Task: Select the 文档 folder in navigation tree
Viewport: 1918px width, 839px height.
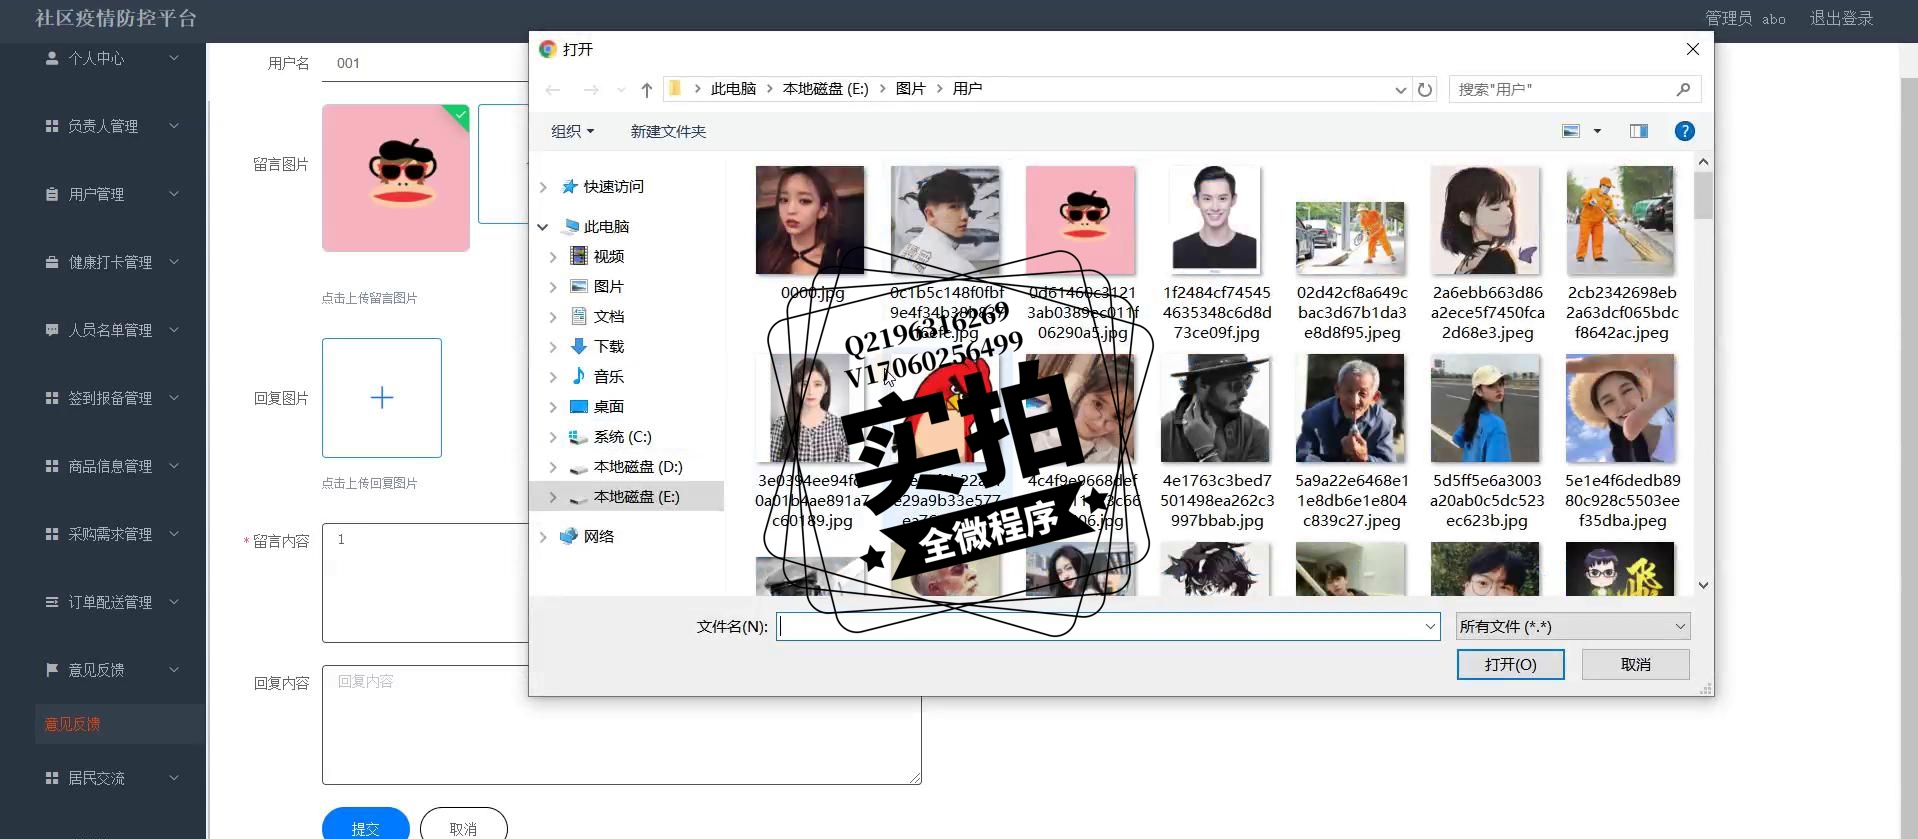Action: tap(597, 317)
